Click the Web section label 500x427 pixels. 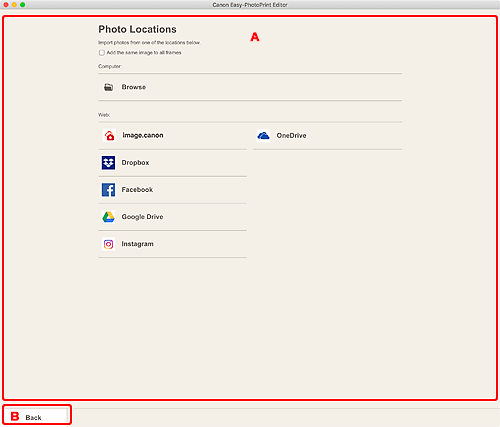coord(104,115)
